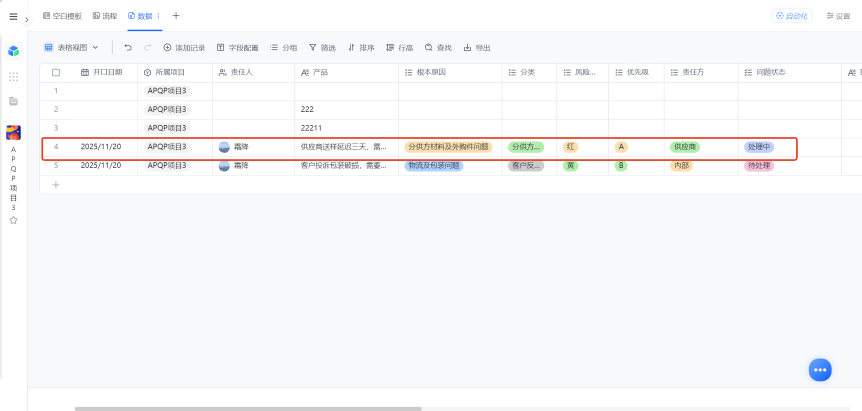The width and height of the screenshot is (862, 411).
Task: Switch to the 流程 tab
Action: [105, 16]
